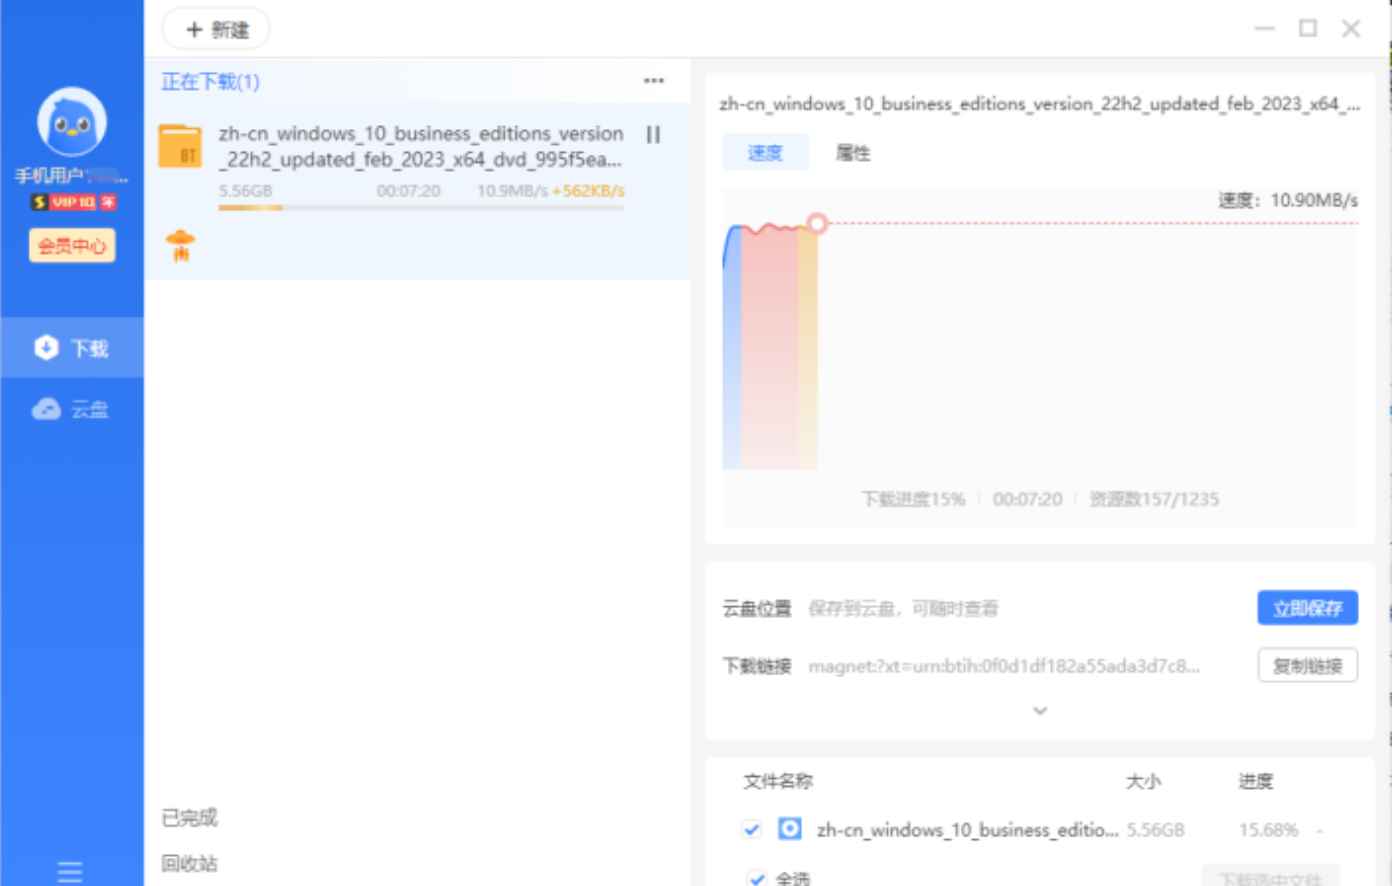Expand the magnet link details chevron
Viewport: 1392px width, 886px height.
(1039, 710)
